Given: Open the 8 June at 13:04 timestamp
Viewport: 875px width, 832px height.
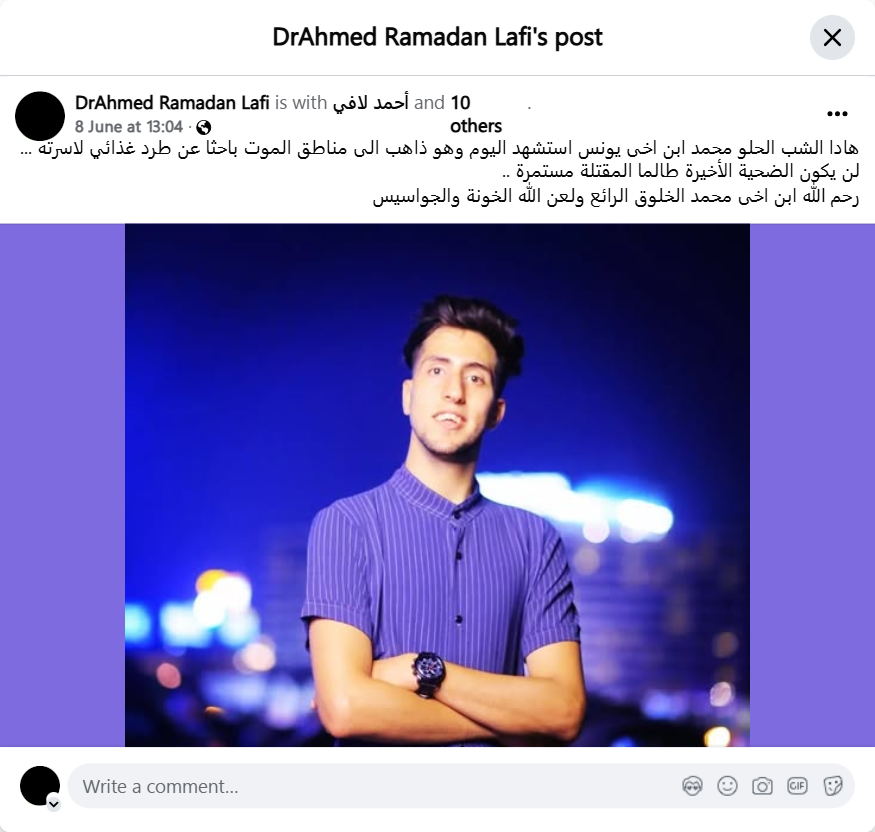Looking at the screenshot, I should (x=129, y=127).
